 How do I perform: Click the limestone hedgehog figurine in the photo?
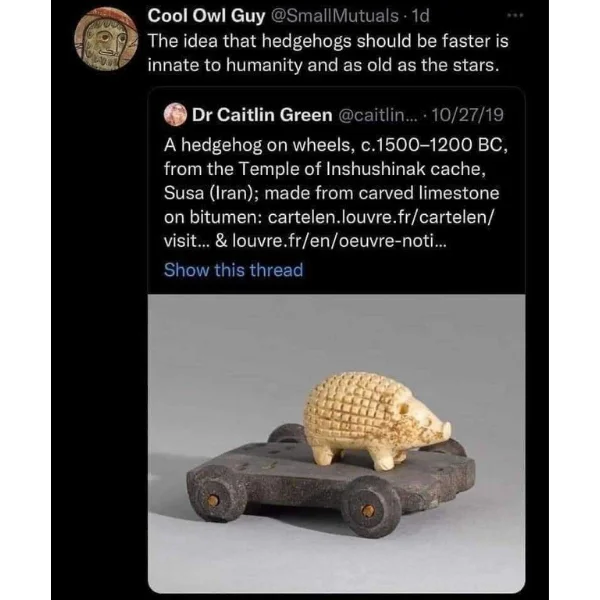[x=375, y=420]
